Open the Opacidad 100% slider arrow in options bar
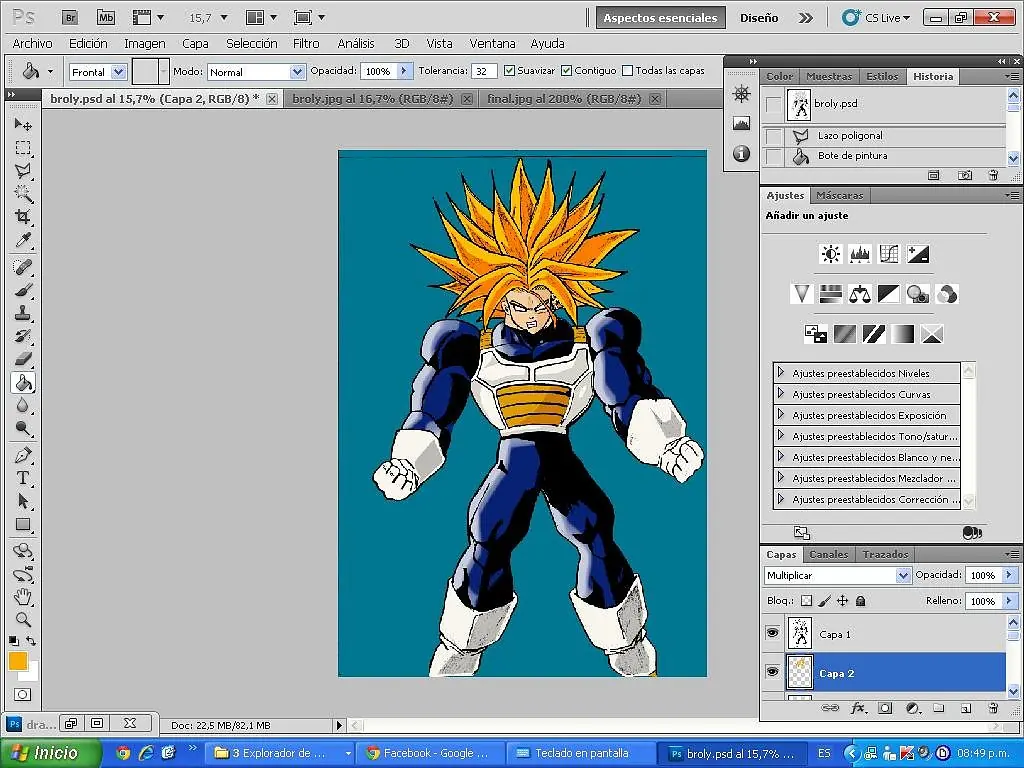This screenshot has height=768, width=1024. (404, 71)
